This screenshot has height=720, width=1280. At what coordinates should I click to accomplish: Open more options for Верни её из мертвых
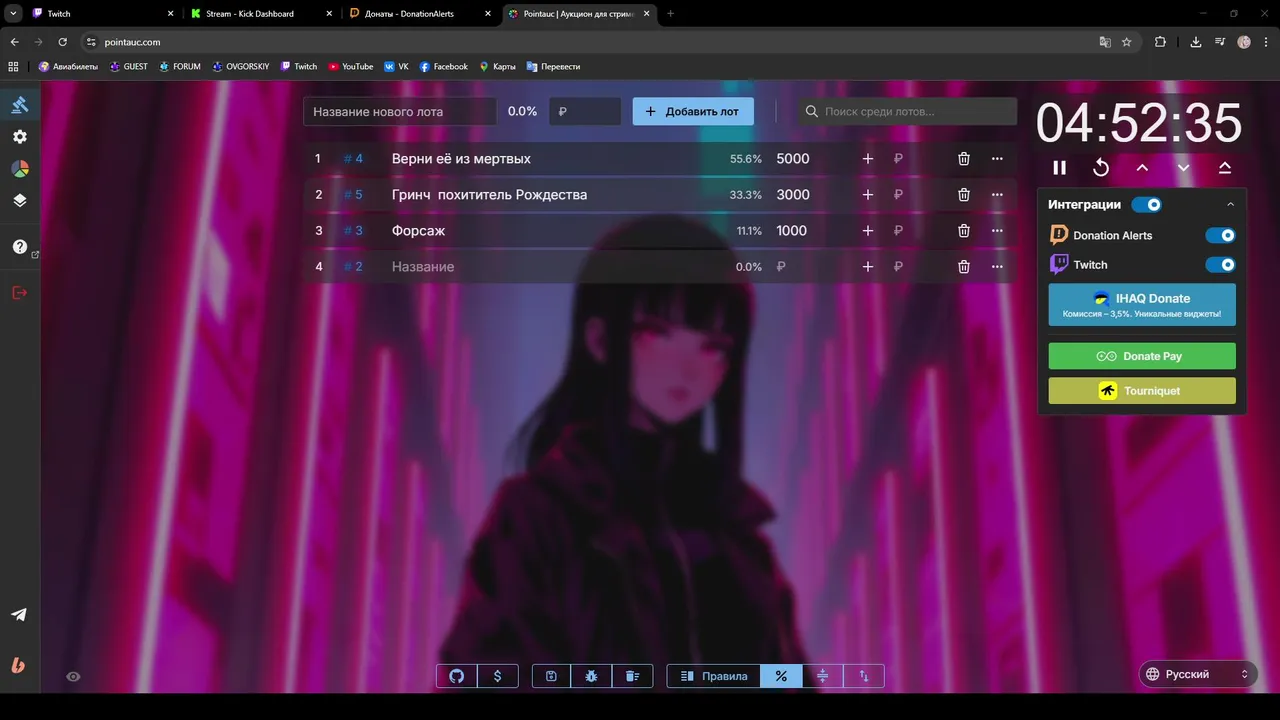997,159
